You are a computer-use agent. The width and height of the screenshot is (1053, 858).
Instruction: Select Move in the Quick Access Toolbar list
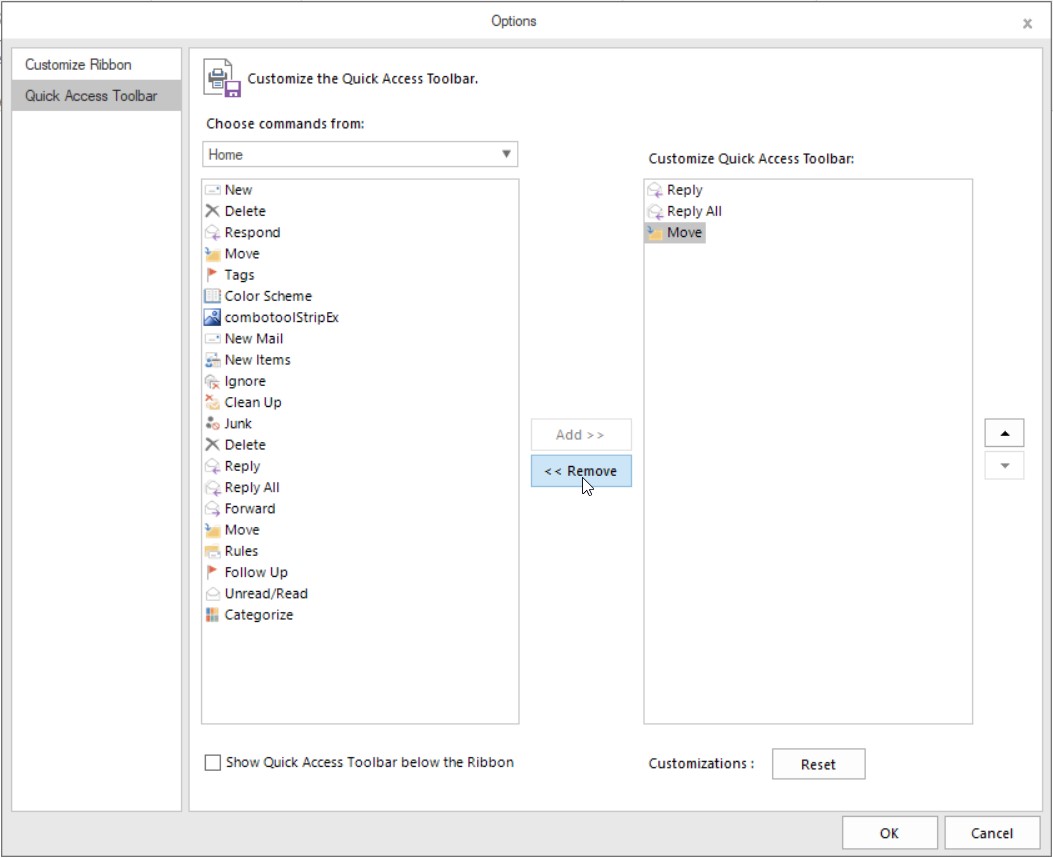681,232
